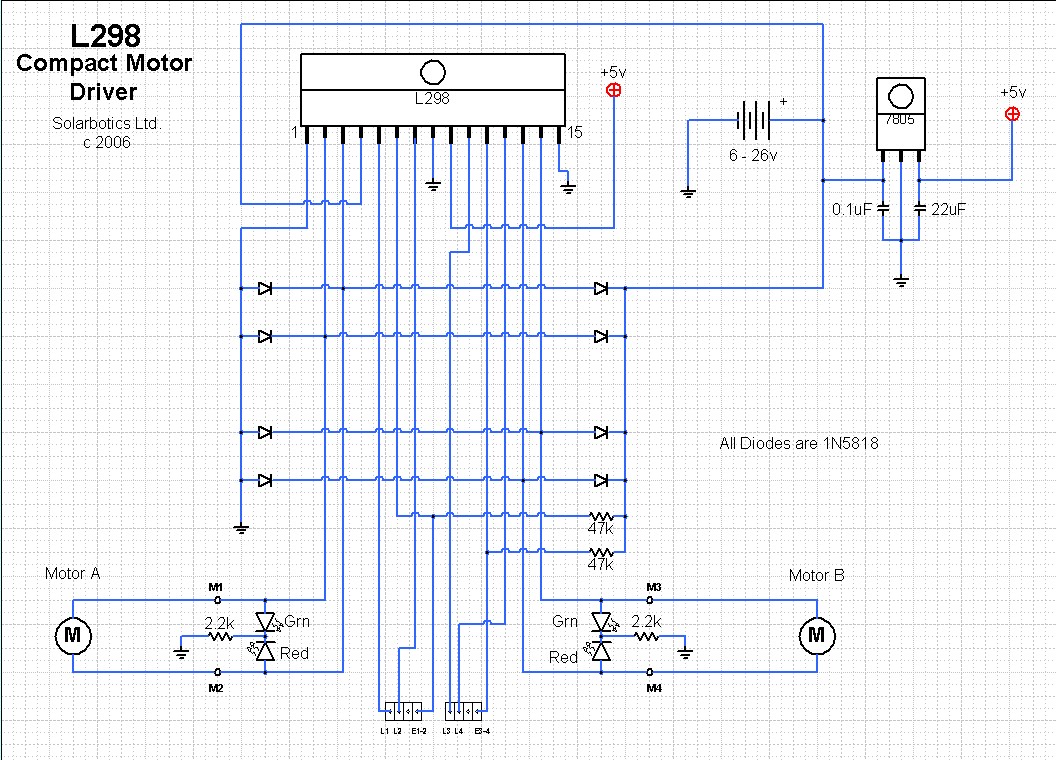Click the L1 L2 E1-2 connector block

[403, 711]
